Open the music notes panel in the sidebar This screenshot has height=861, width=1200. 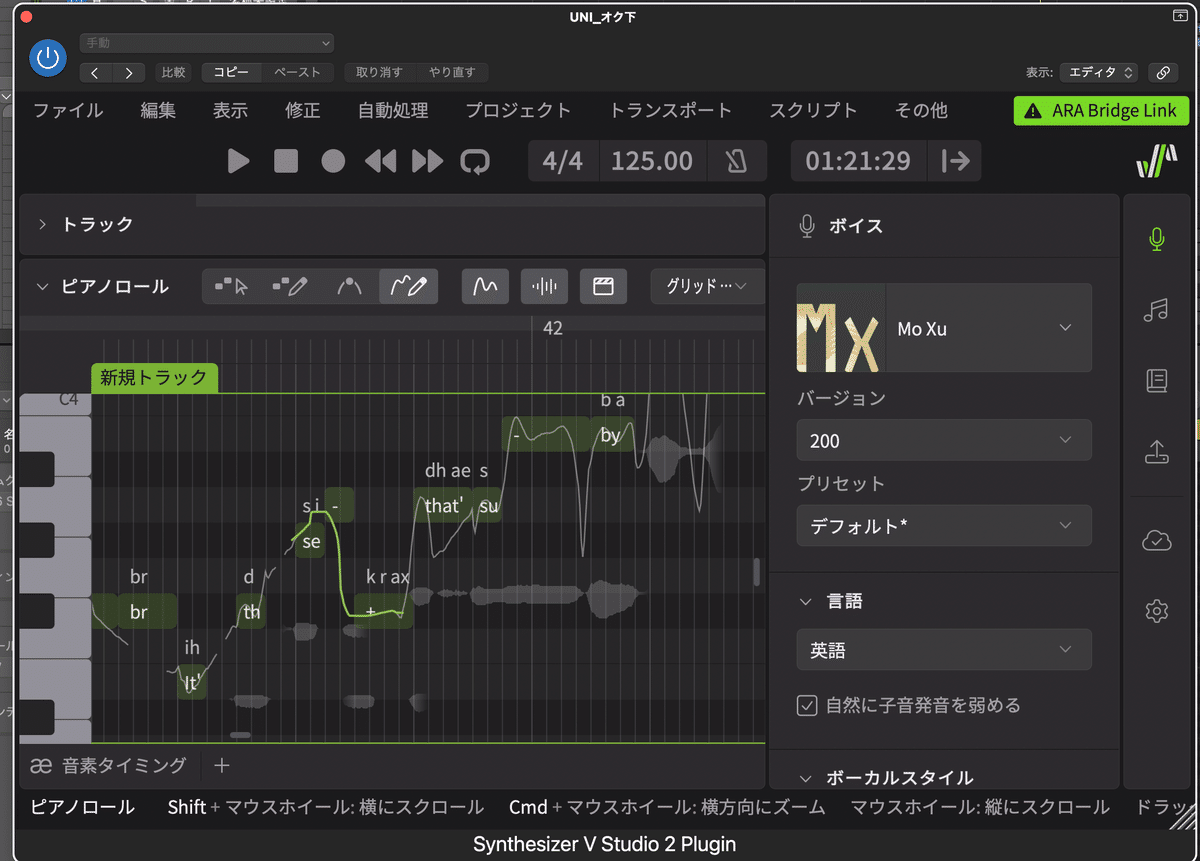pos(1156,310)
